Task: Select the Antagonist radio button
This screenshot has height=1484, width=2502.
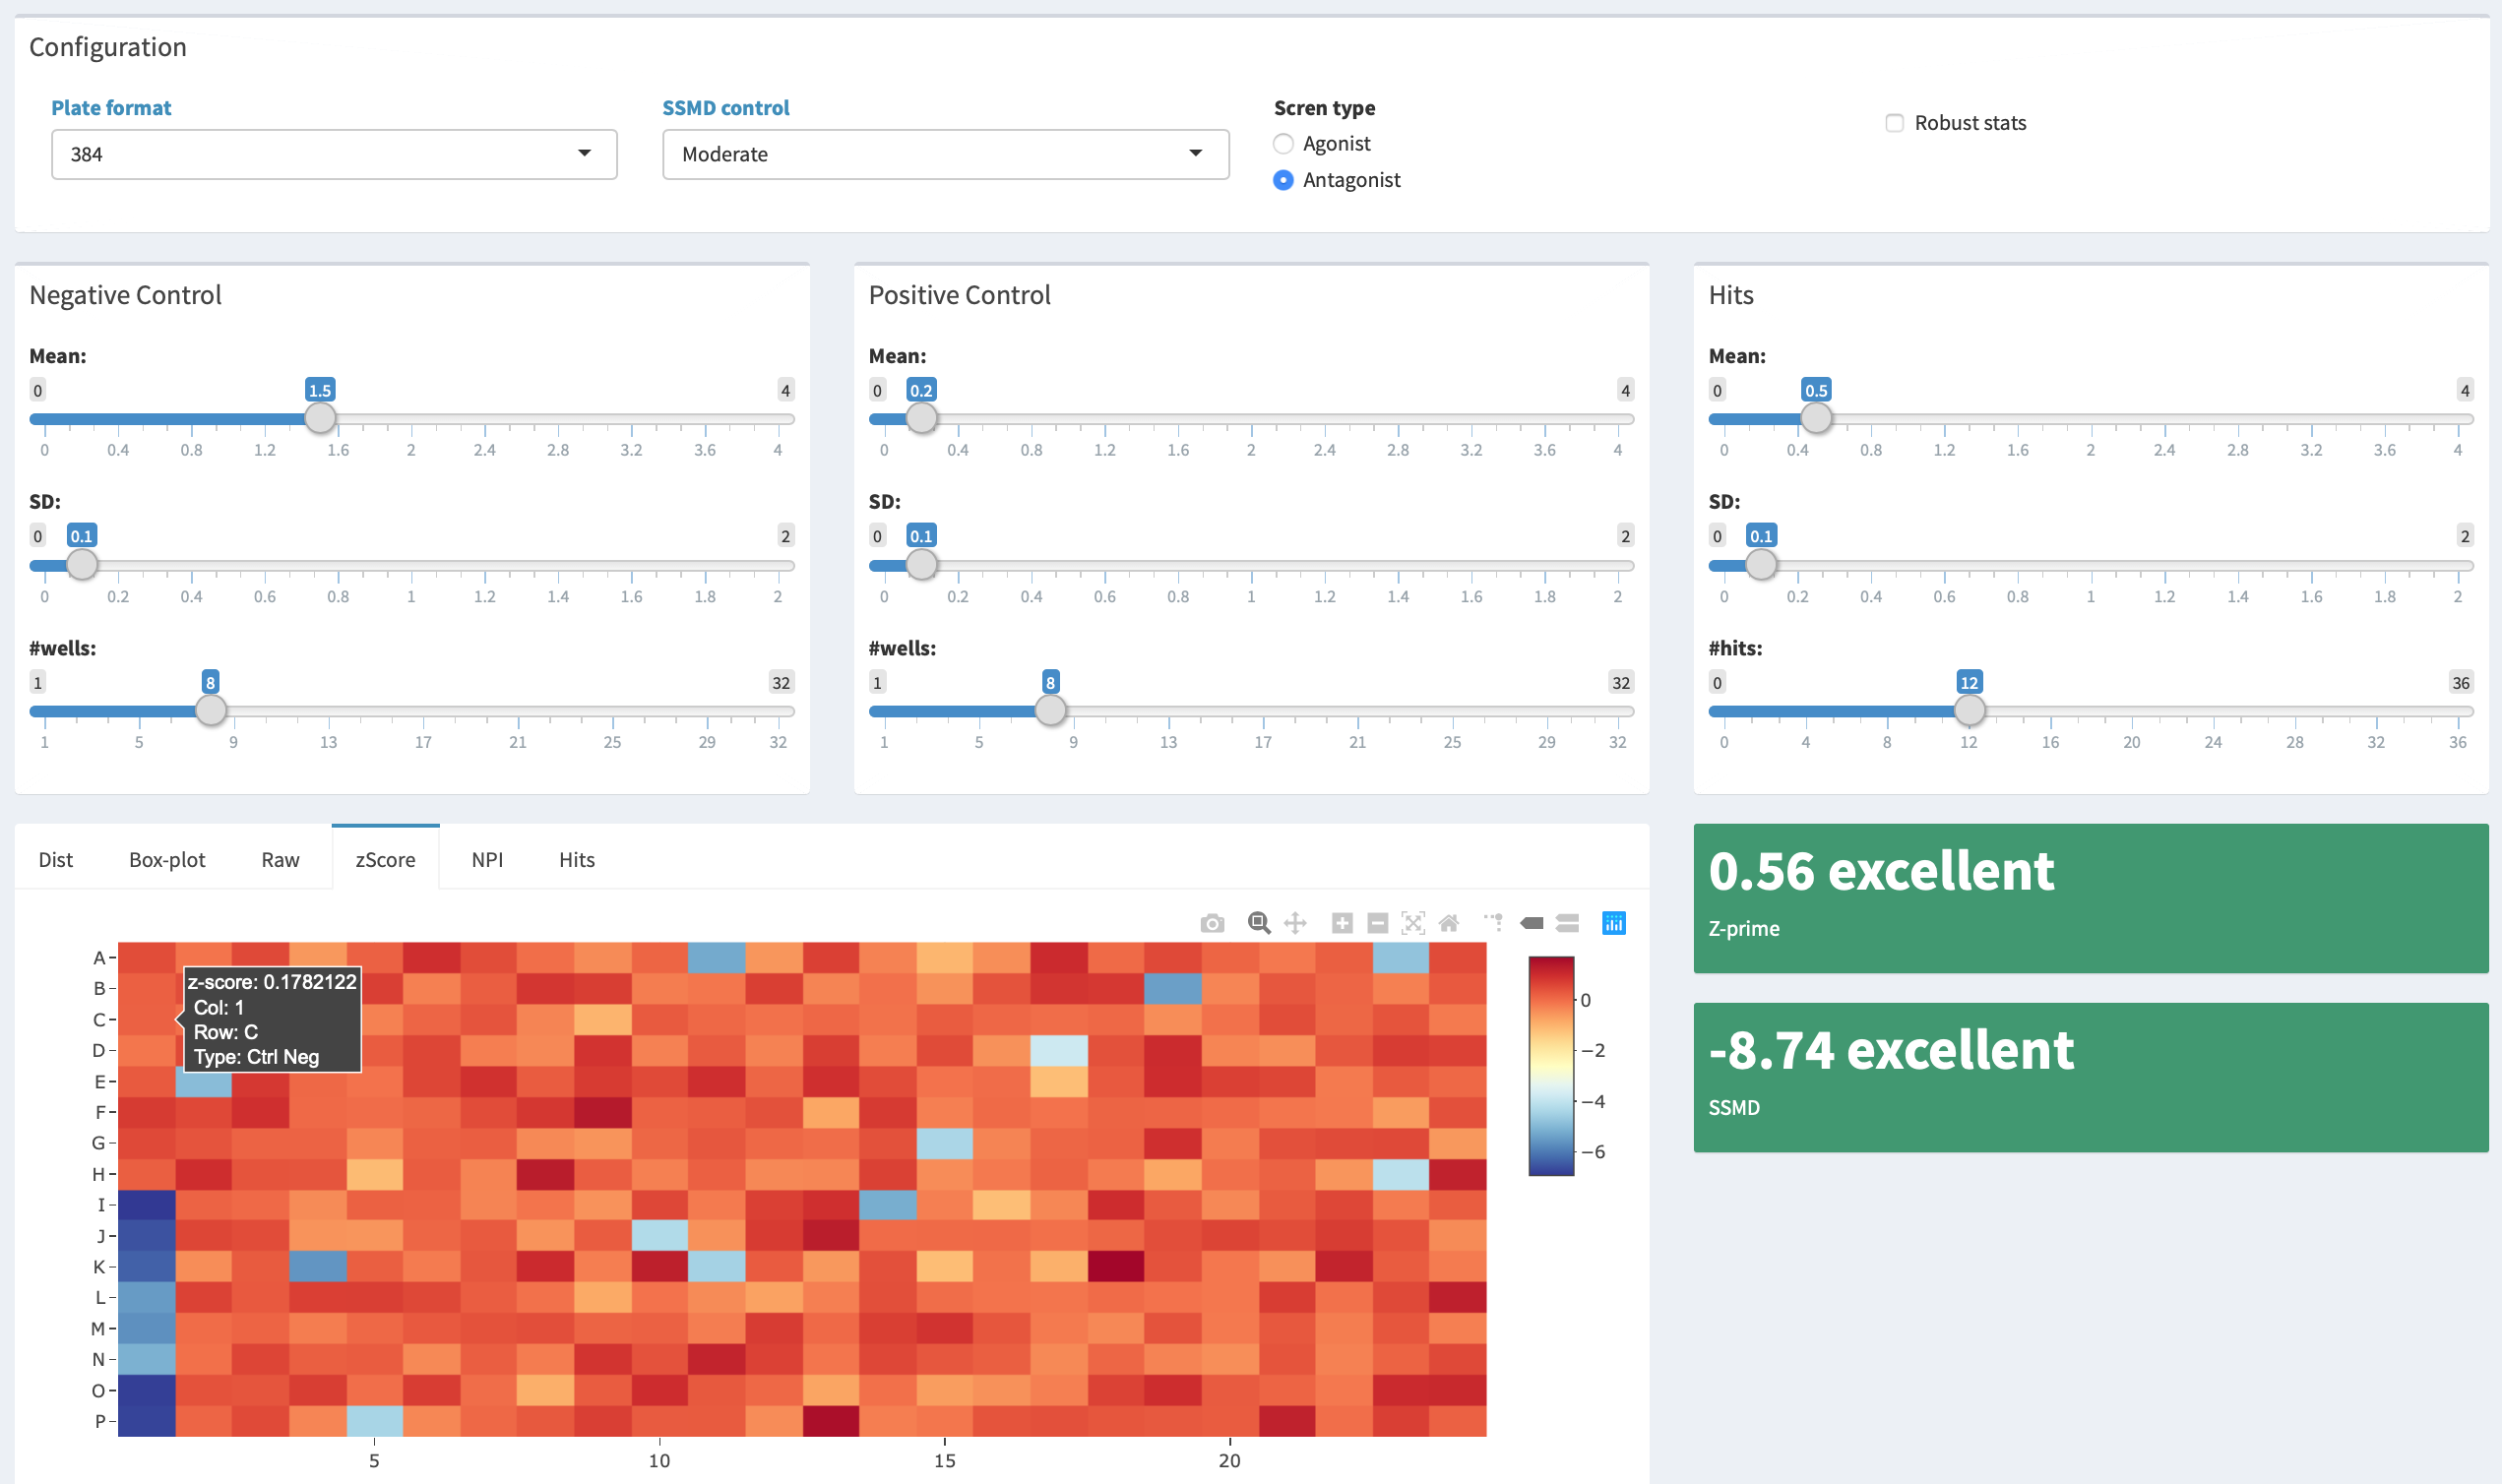Action: coord(1283,180)
